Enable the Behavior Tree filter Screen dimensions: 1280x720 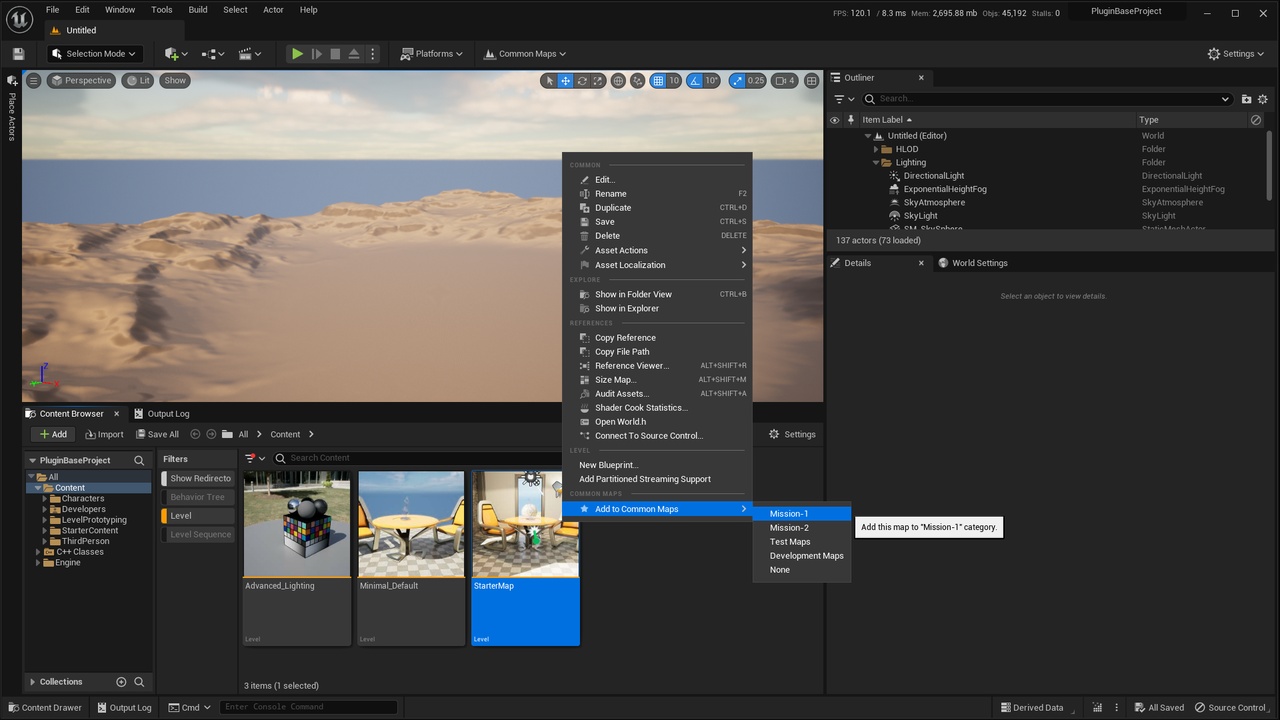coord(198,497)
